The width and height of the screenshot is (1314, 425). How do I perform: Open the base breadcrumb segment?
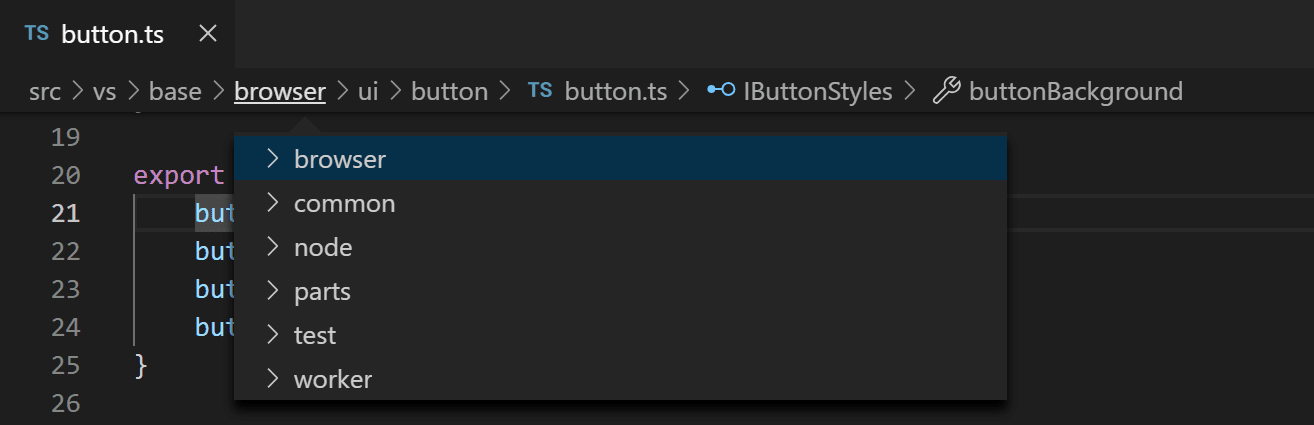coord(175,92)
